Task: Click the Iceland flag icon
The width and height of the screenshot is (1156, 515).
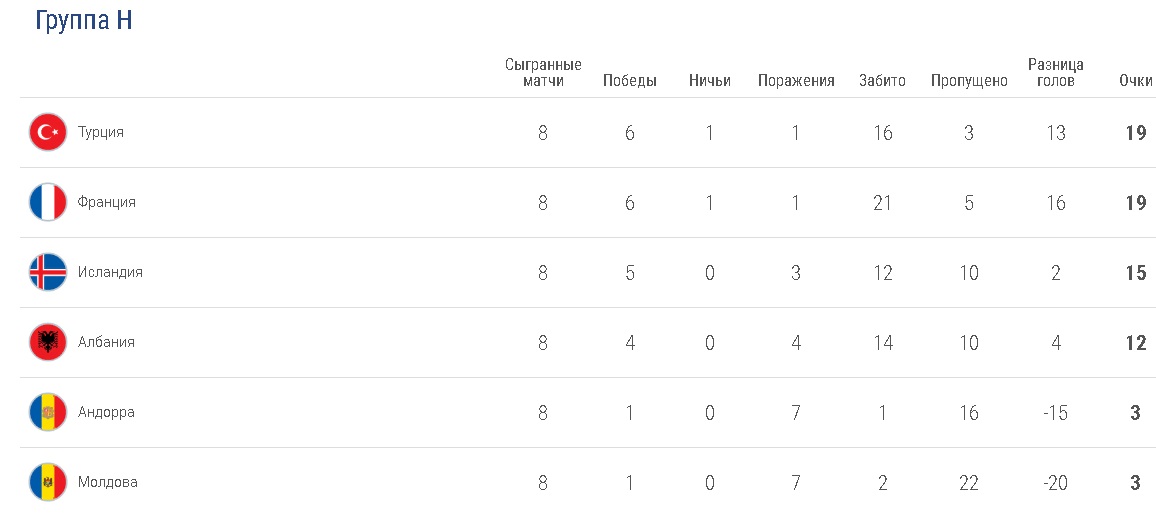Action: [x=48, y=272]
